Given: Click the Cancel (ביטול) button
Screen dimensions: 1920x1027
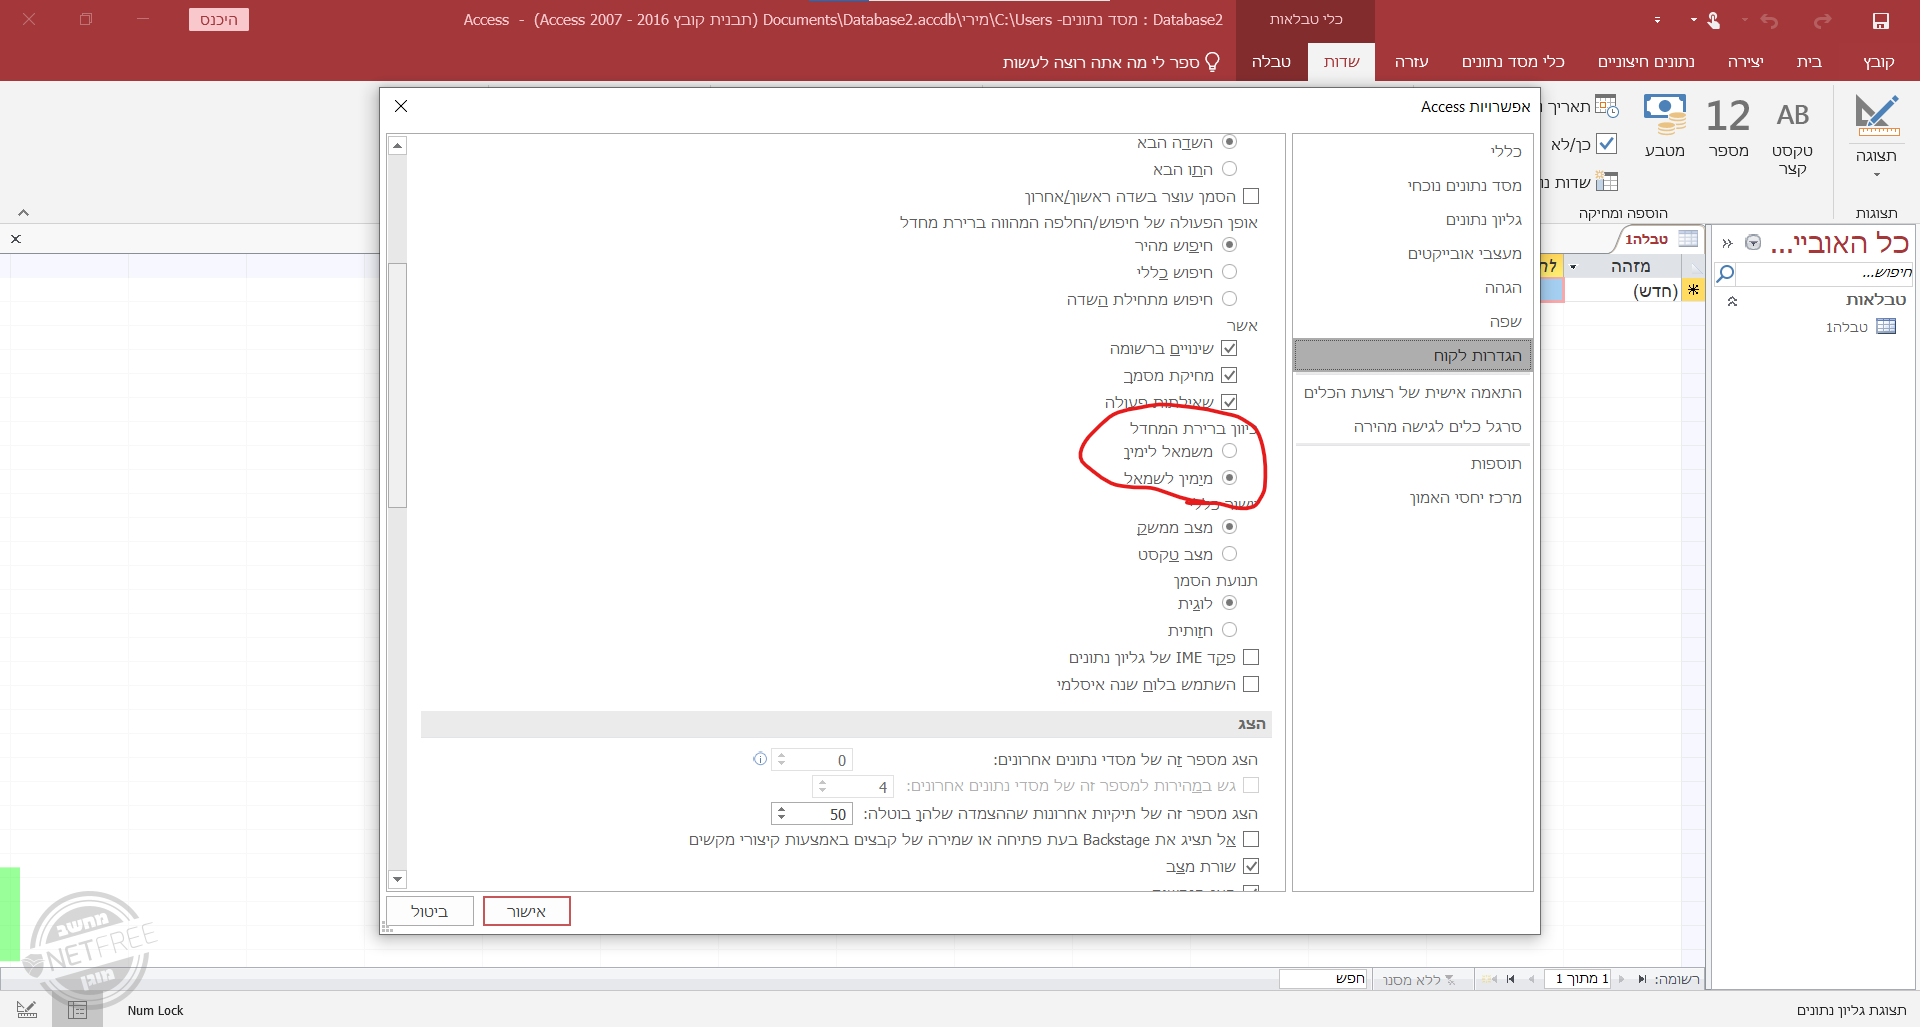Looking at the screenshot, I should pyautogui.click(x=429, y=911).
